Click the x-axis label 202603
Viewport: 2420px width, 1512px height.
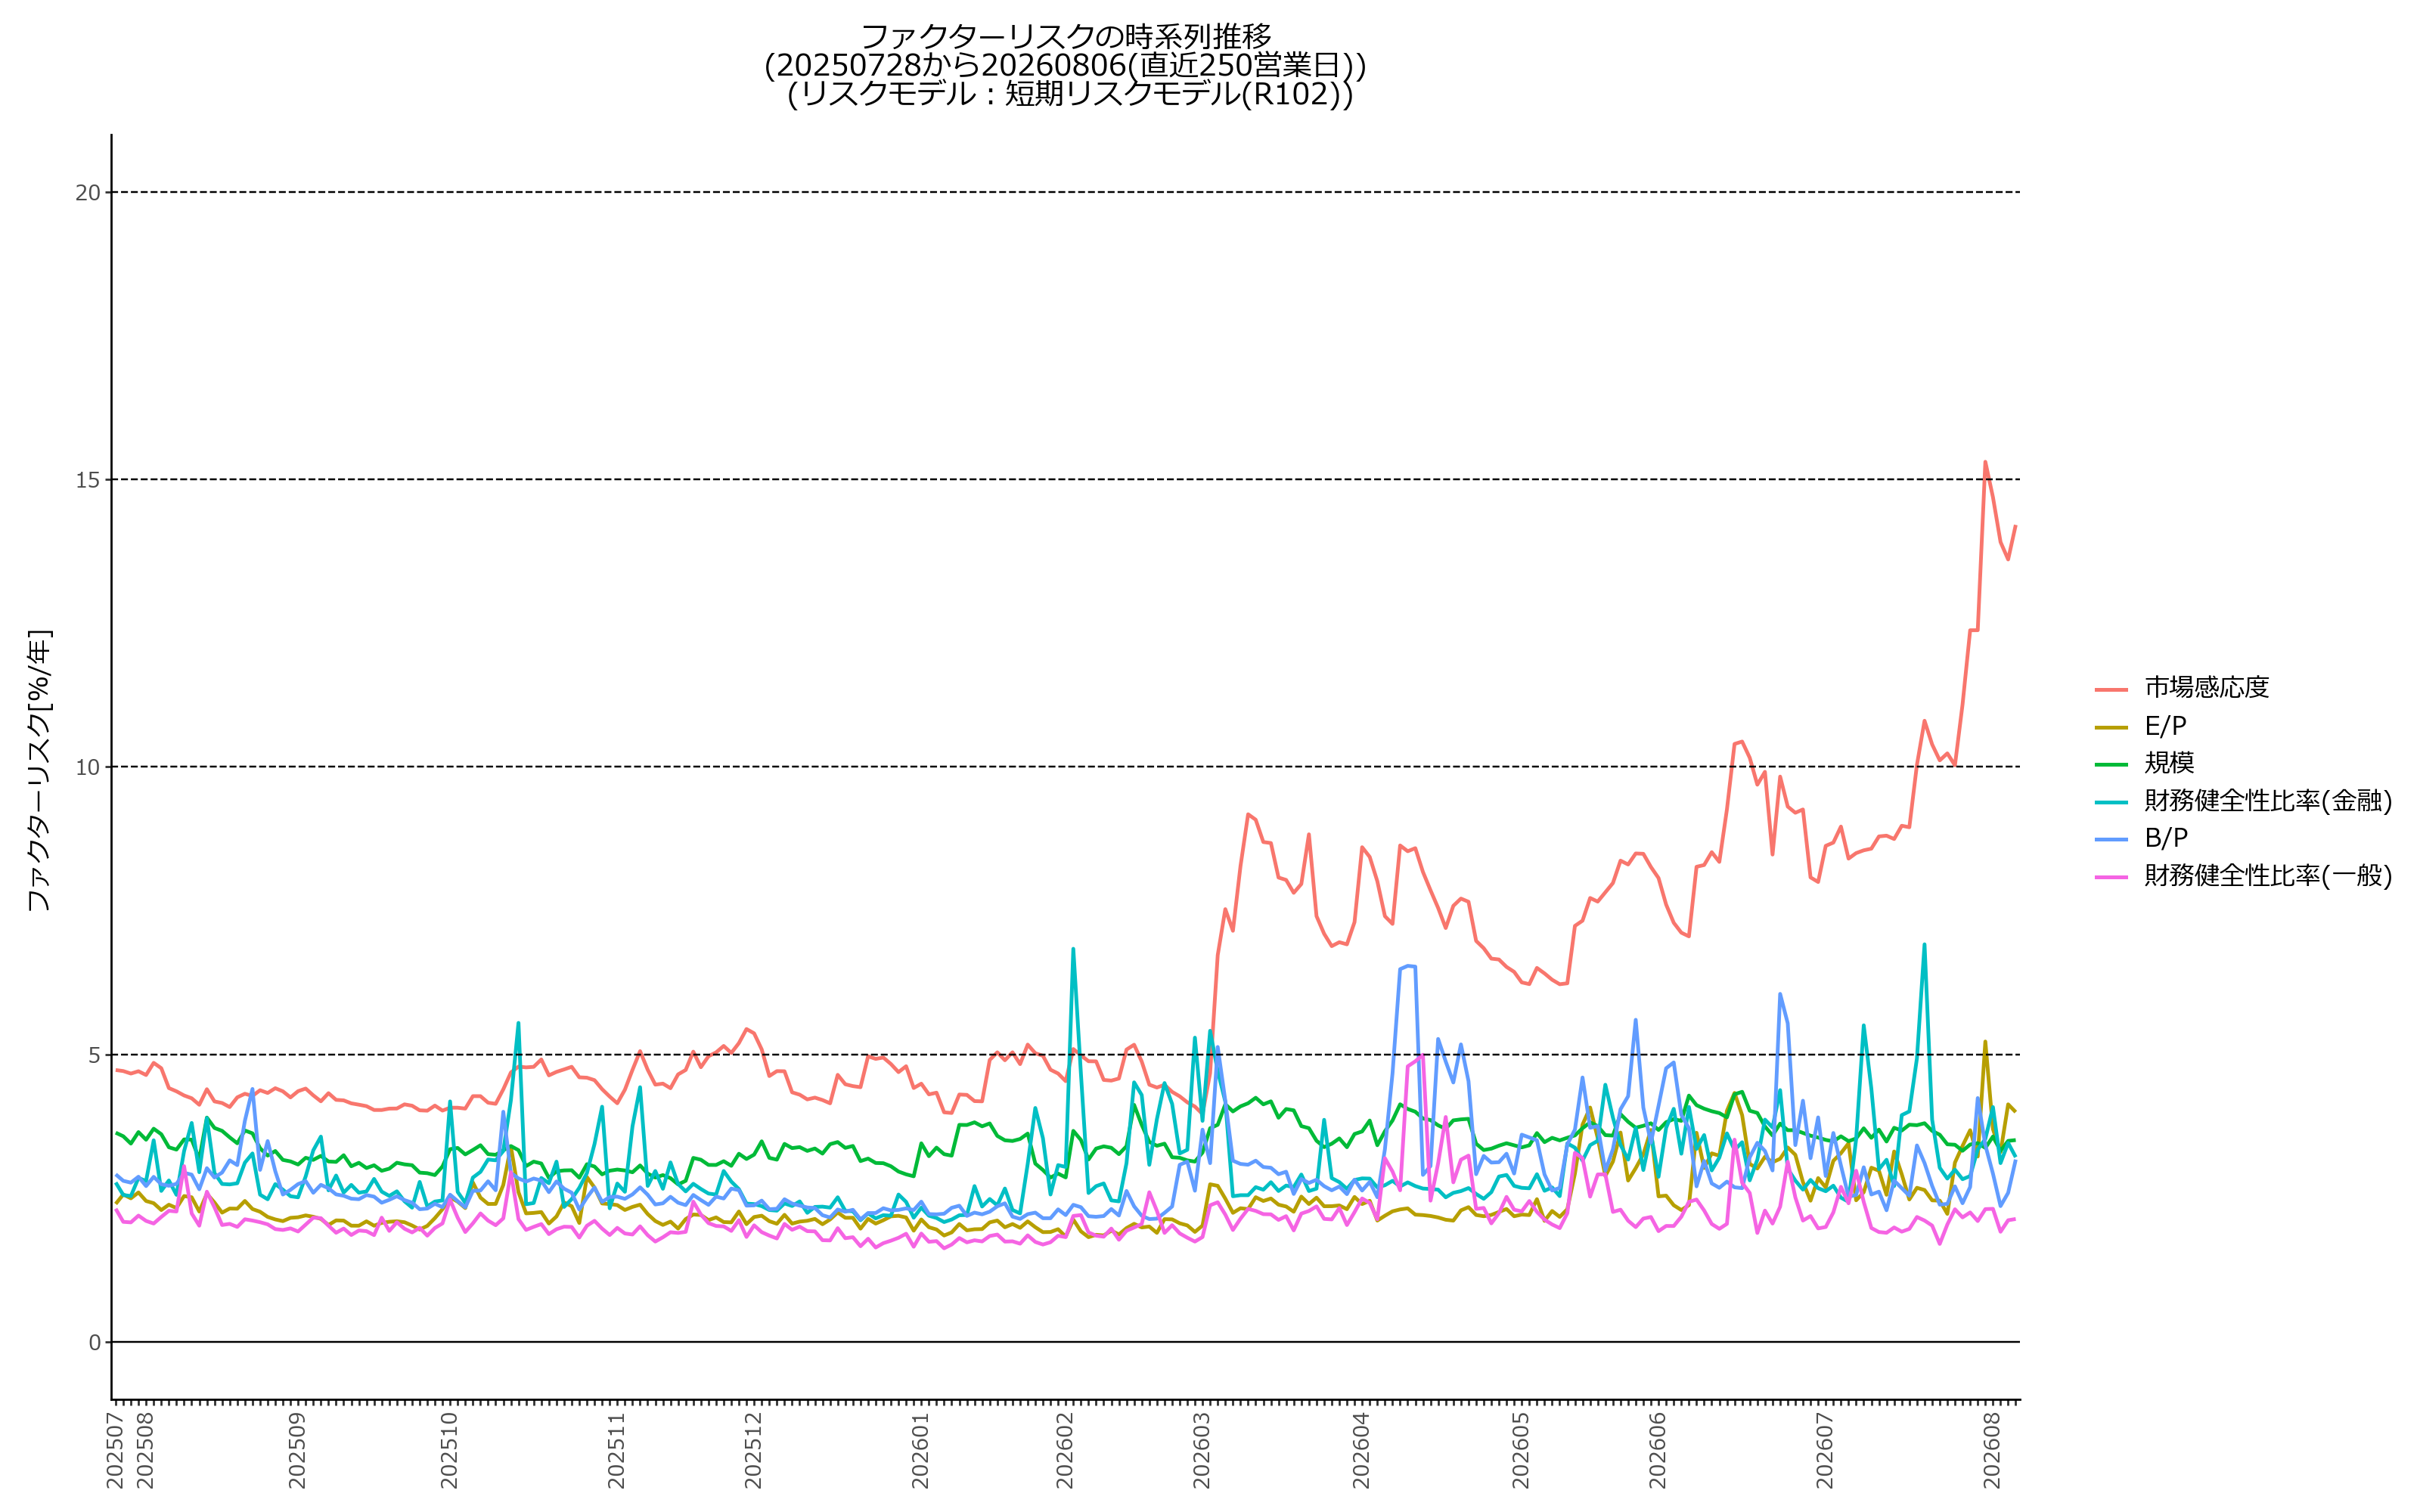point(1202,1450)
